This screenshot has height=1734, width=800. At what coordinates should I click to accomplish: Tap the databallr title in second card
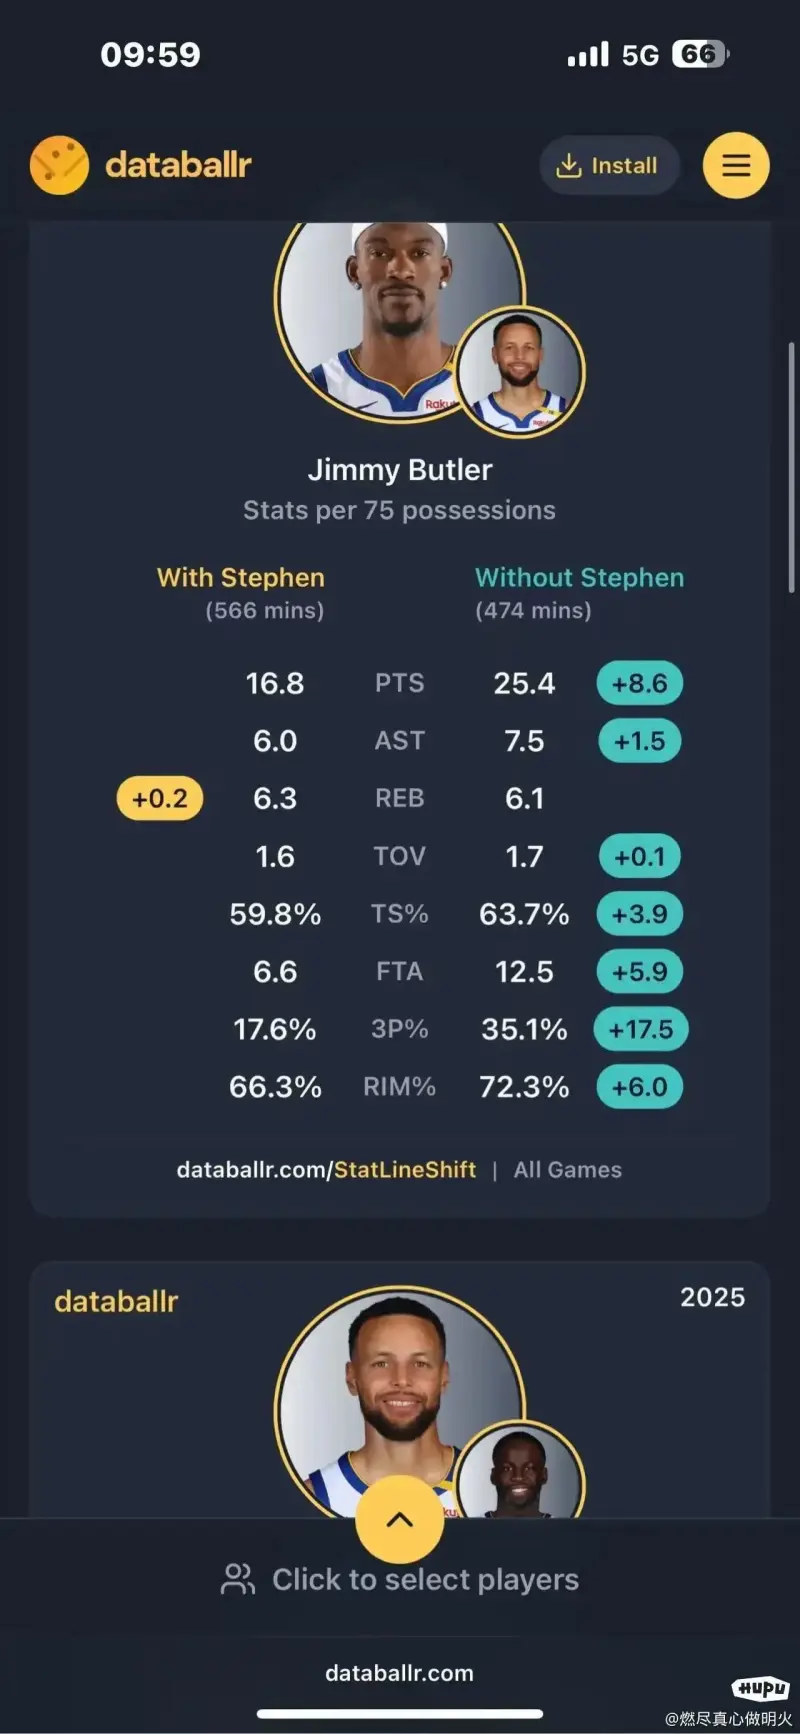116,1301
